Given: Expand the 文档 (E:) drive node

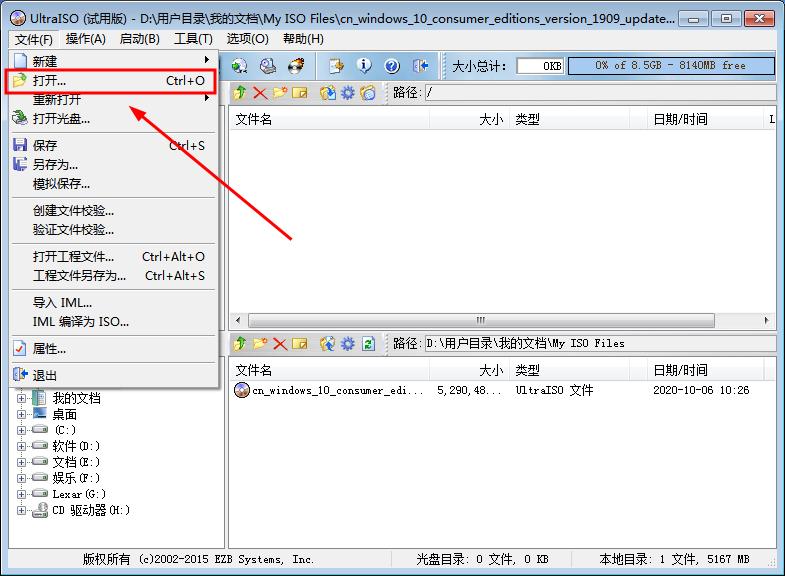Looking at the screenshot, I should pos(21,462).
